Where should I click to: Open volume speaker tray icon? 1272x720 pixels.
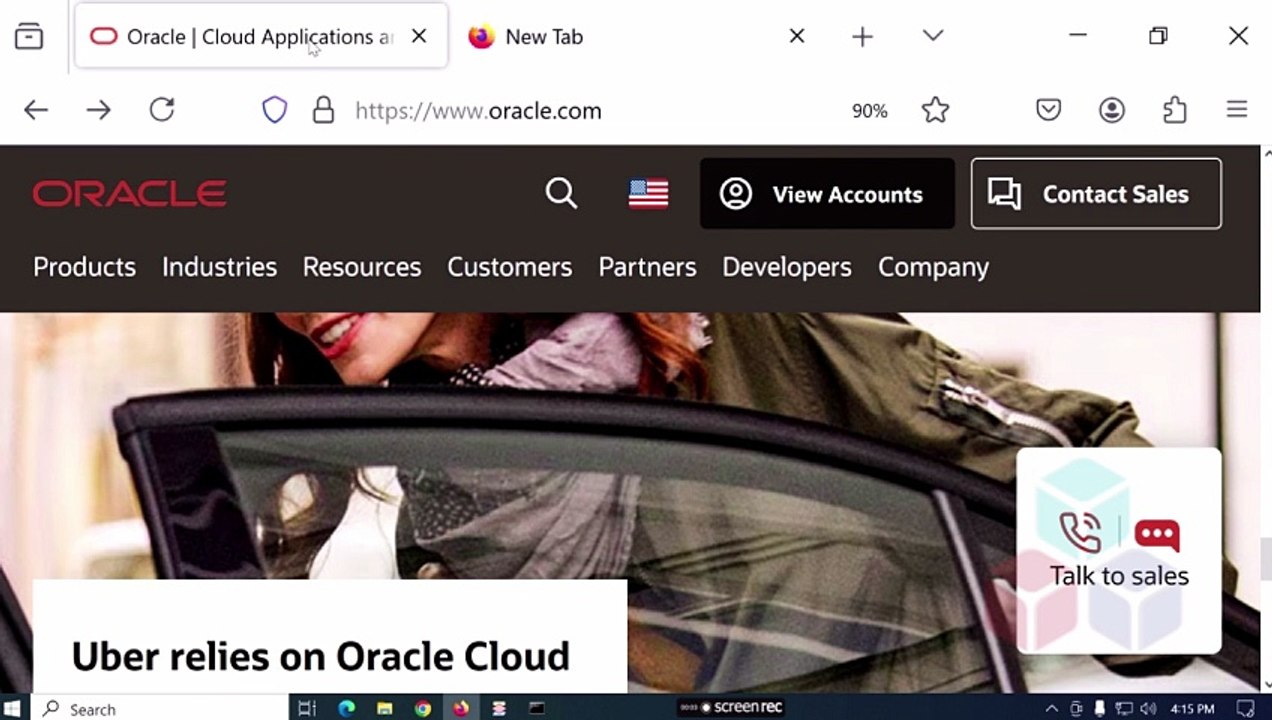point(1147,708)
